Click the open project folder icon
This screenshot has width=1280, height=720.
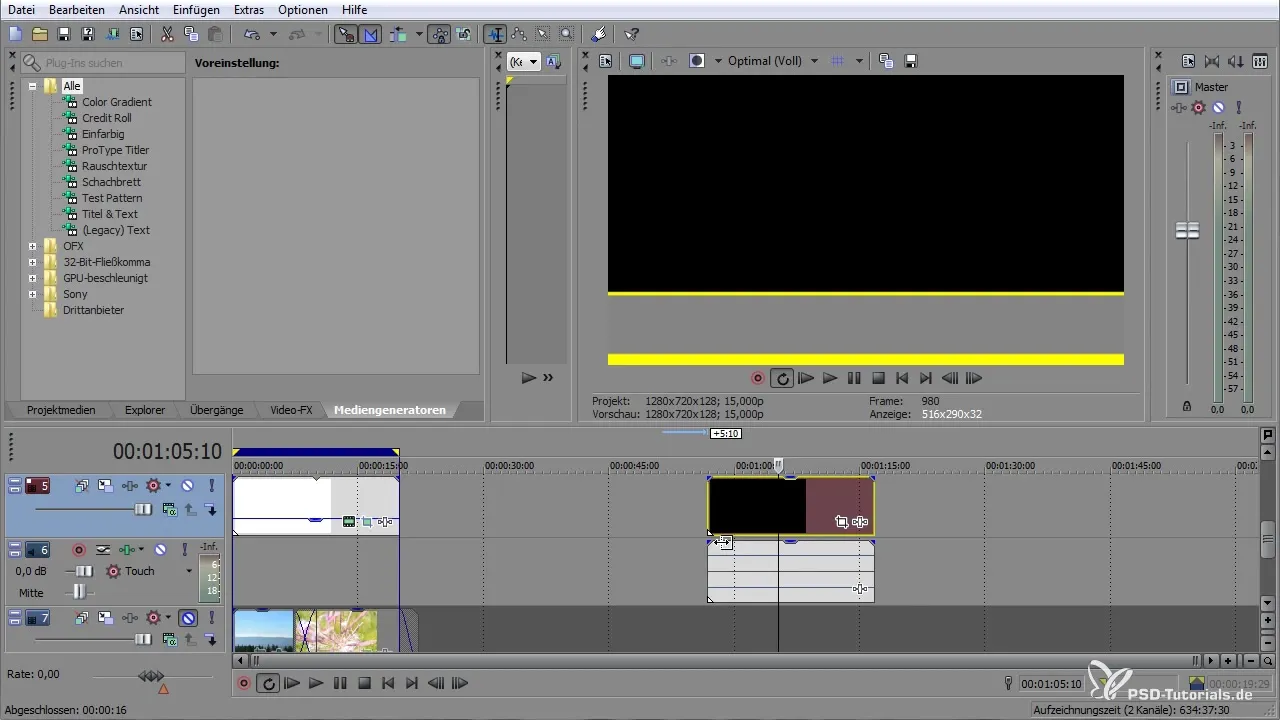click(x=39, y=34)
